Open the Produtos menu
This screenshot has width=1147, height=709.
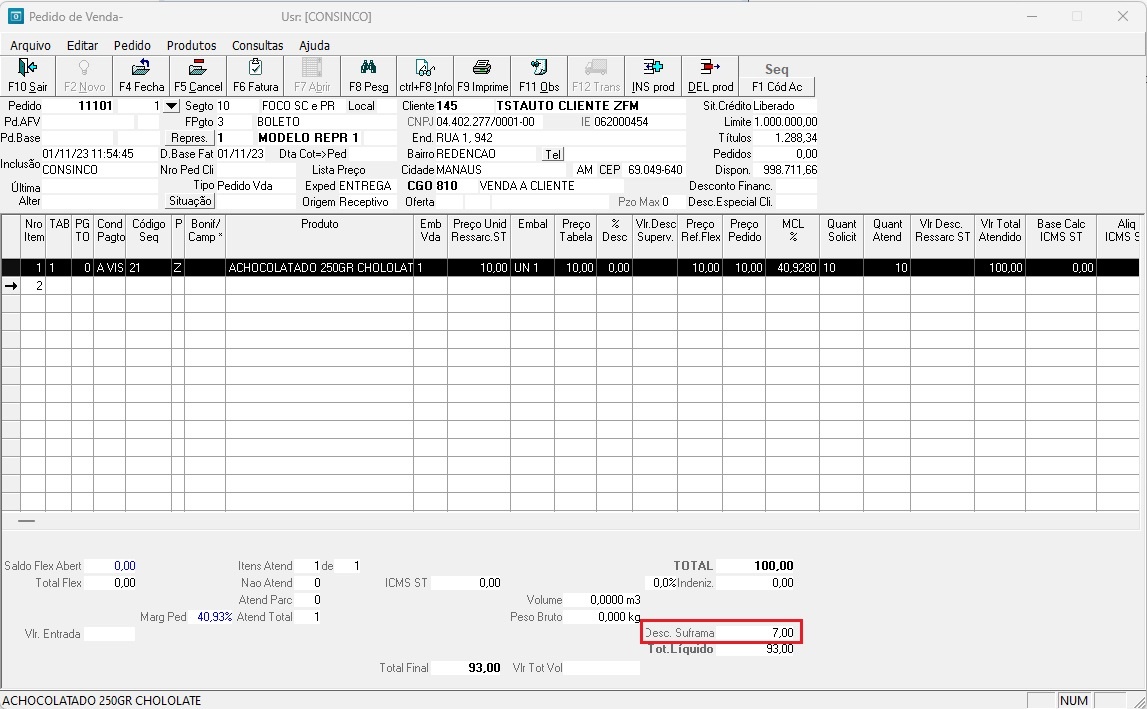coord(192,45)
